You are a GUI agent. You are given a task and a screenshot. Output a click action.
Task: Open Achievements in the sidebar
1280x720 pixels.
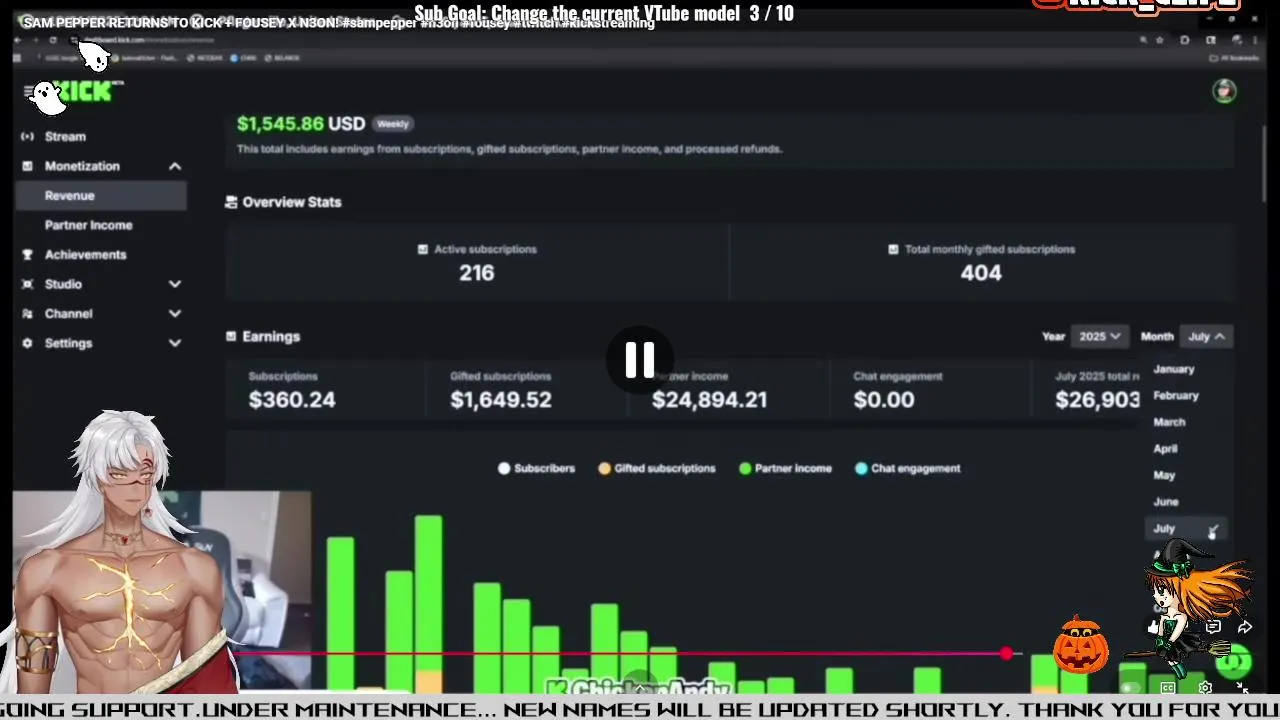click(85, 255)
